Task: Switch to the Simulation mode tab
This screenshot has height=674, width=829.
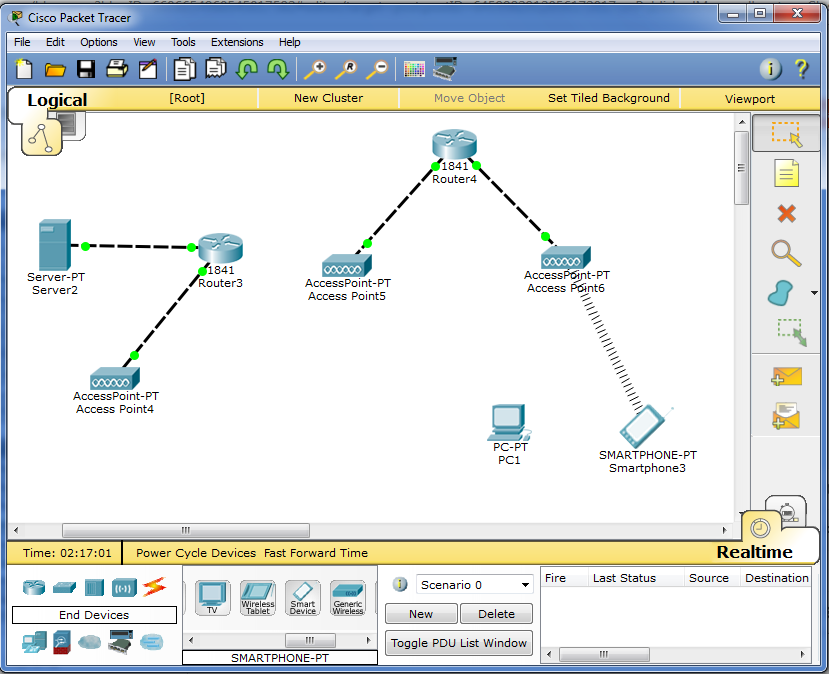Action: [787, 509]
